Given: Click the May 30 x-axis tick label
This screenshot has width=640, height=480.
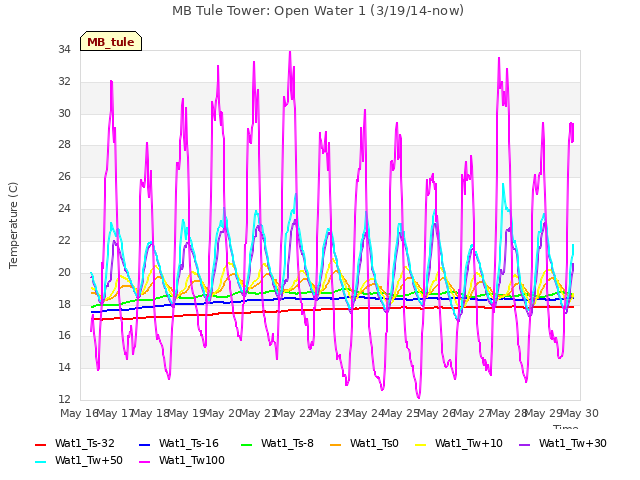Looking at the screenshot, I should point(580,413).
